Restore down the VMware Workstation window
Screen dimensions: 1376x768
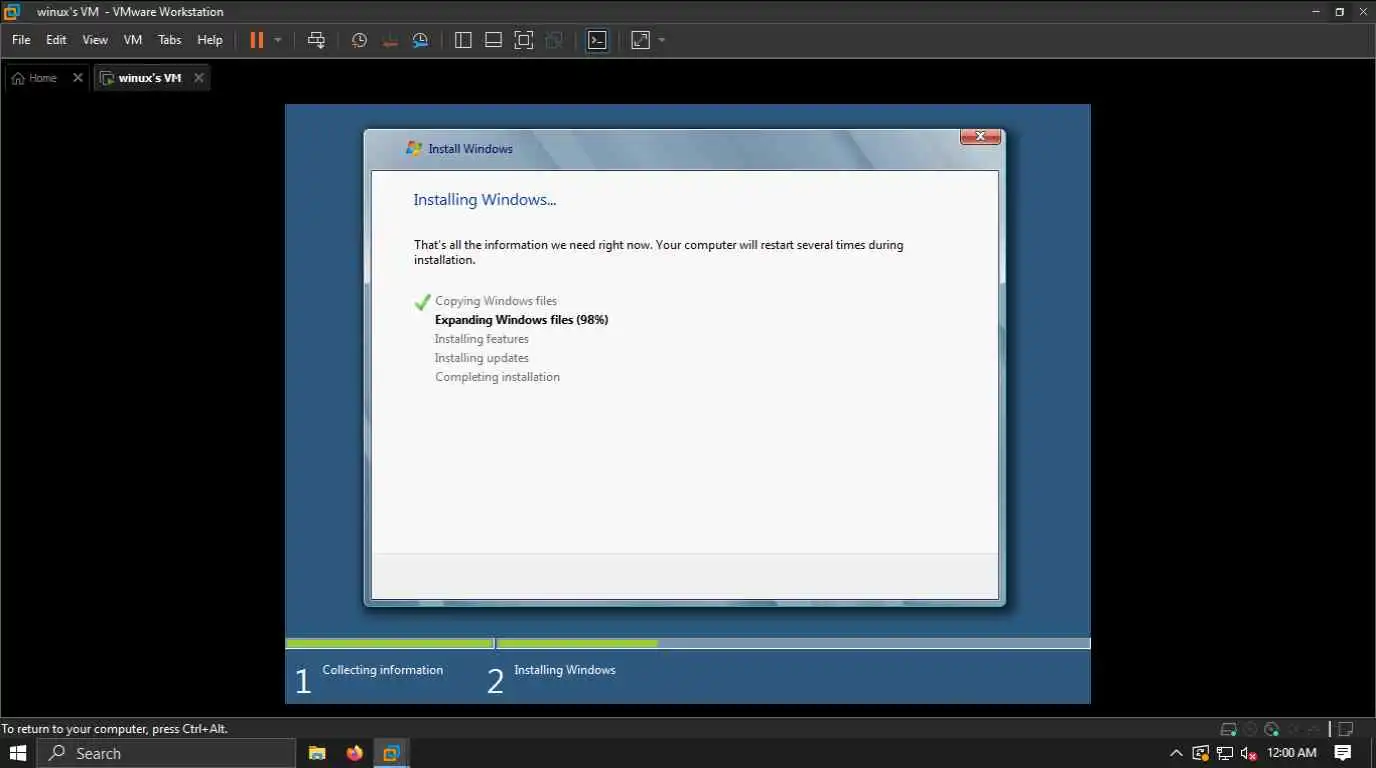click(x=1340, y=12)
